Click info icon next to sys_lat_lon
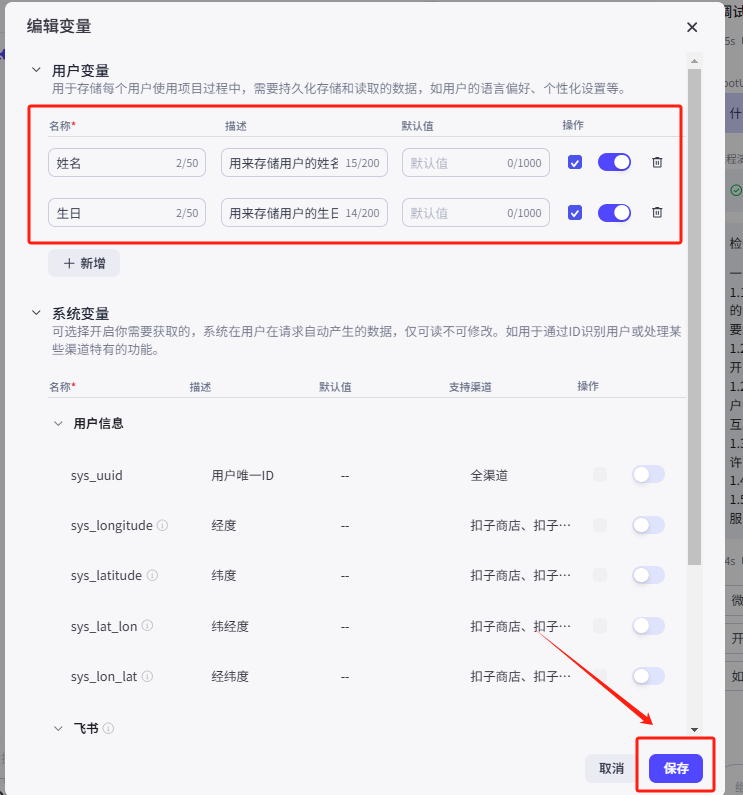 pyautogui.click(x=147, y=626)
